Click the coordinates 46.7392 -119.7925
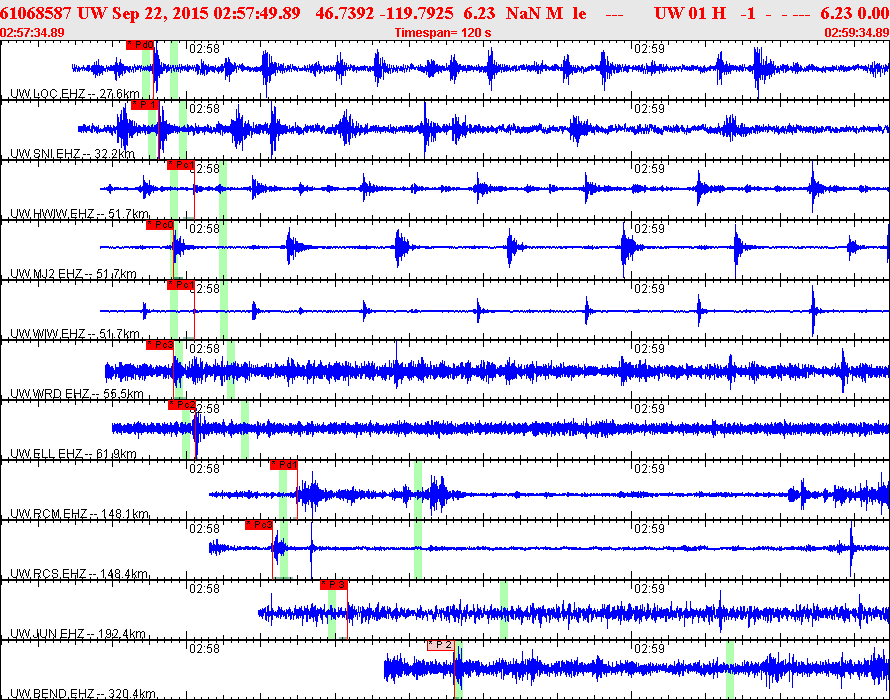Image resolution: width=890 pixels, height=700 pixels. (384, 13)
